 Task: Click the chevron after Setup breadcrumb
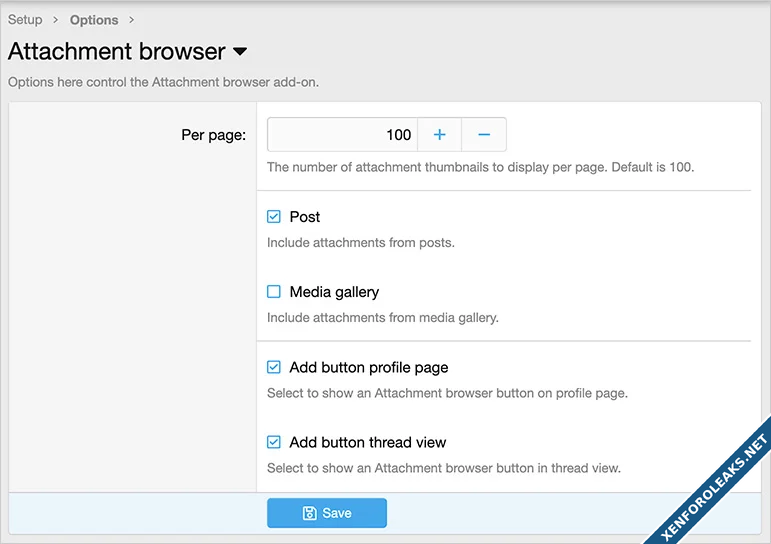(56, 20)
